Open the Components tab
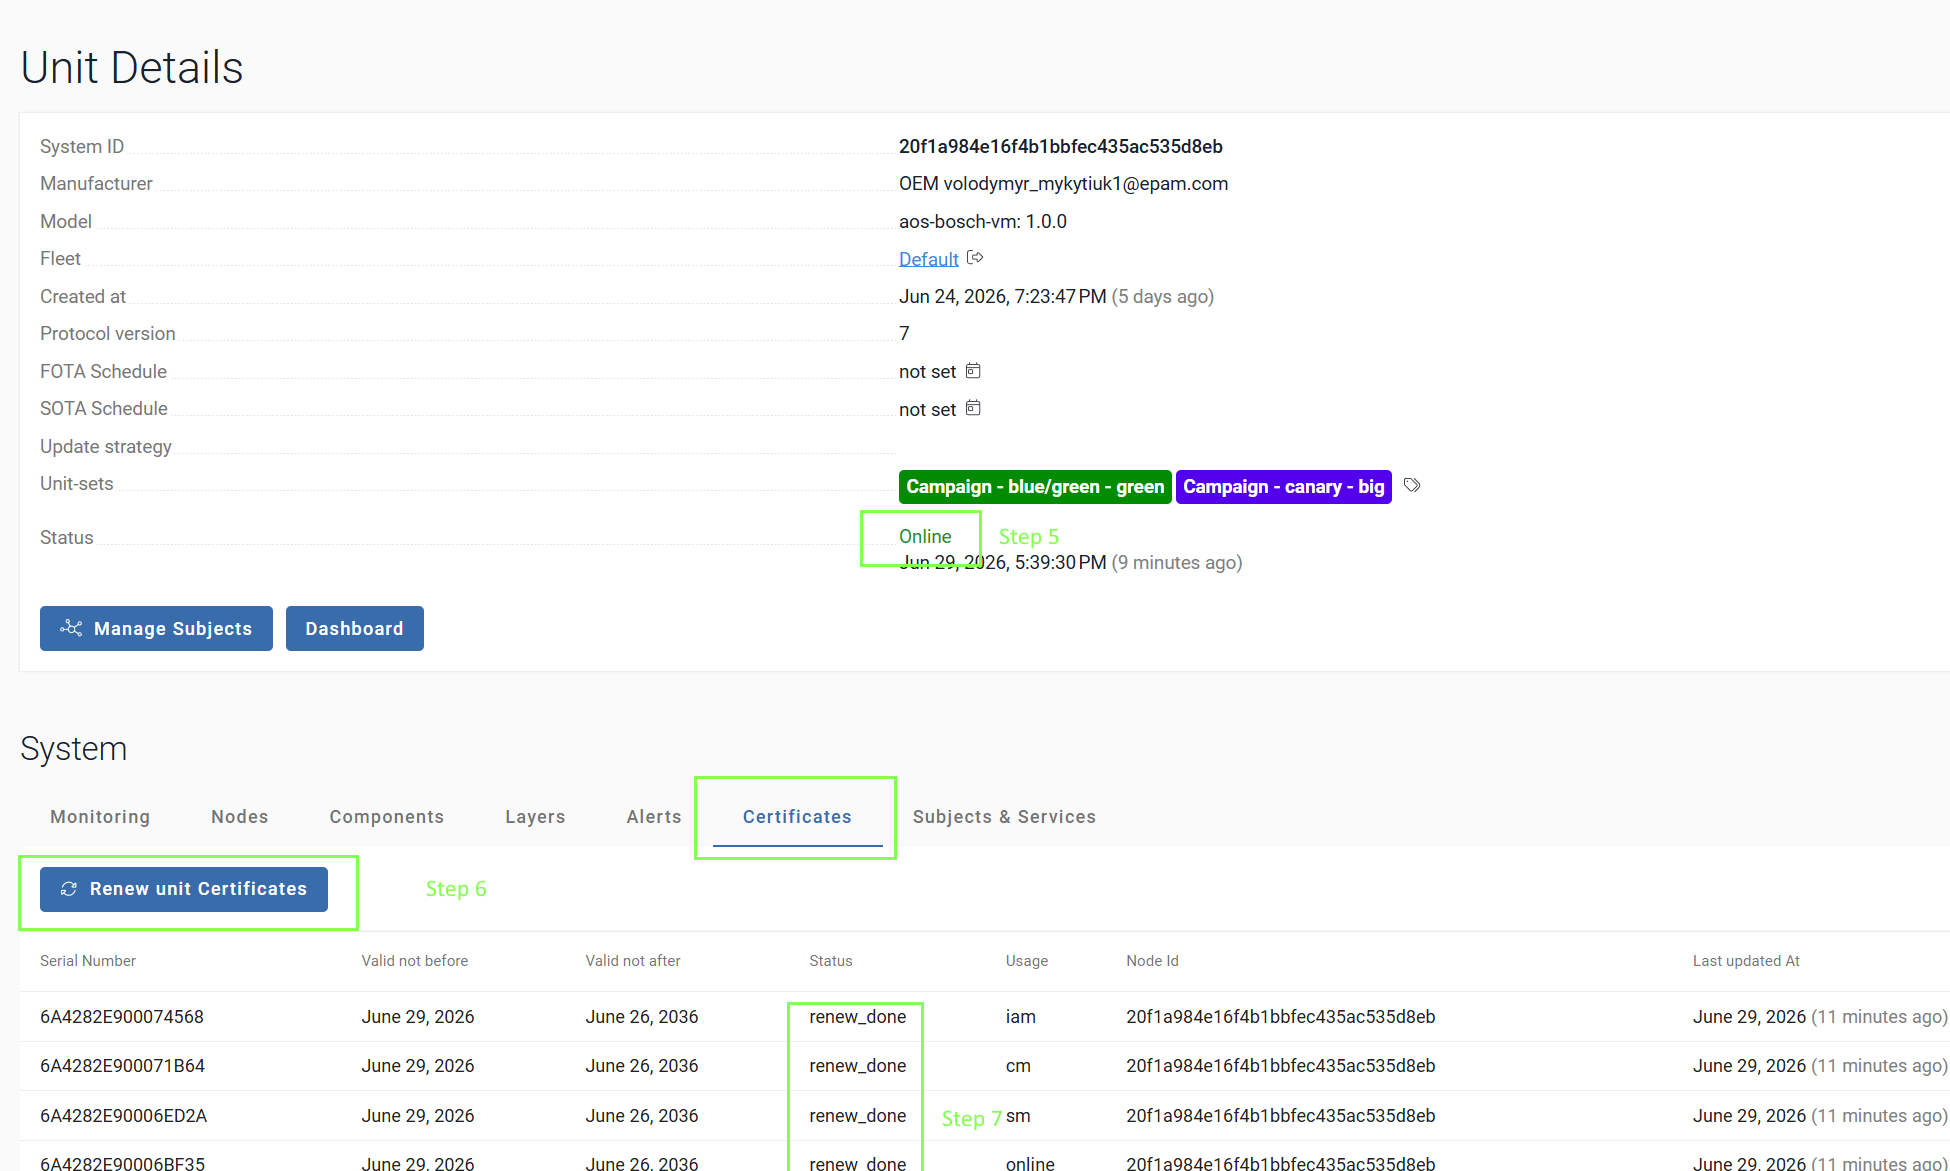 point(387,817)
